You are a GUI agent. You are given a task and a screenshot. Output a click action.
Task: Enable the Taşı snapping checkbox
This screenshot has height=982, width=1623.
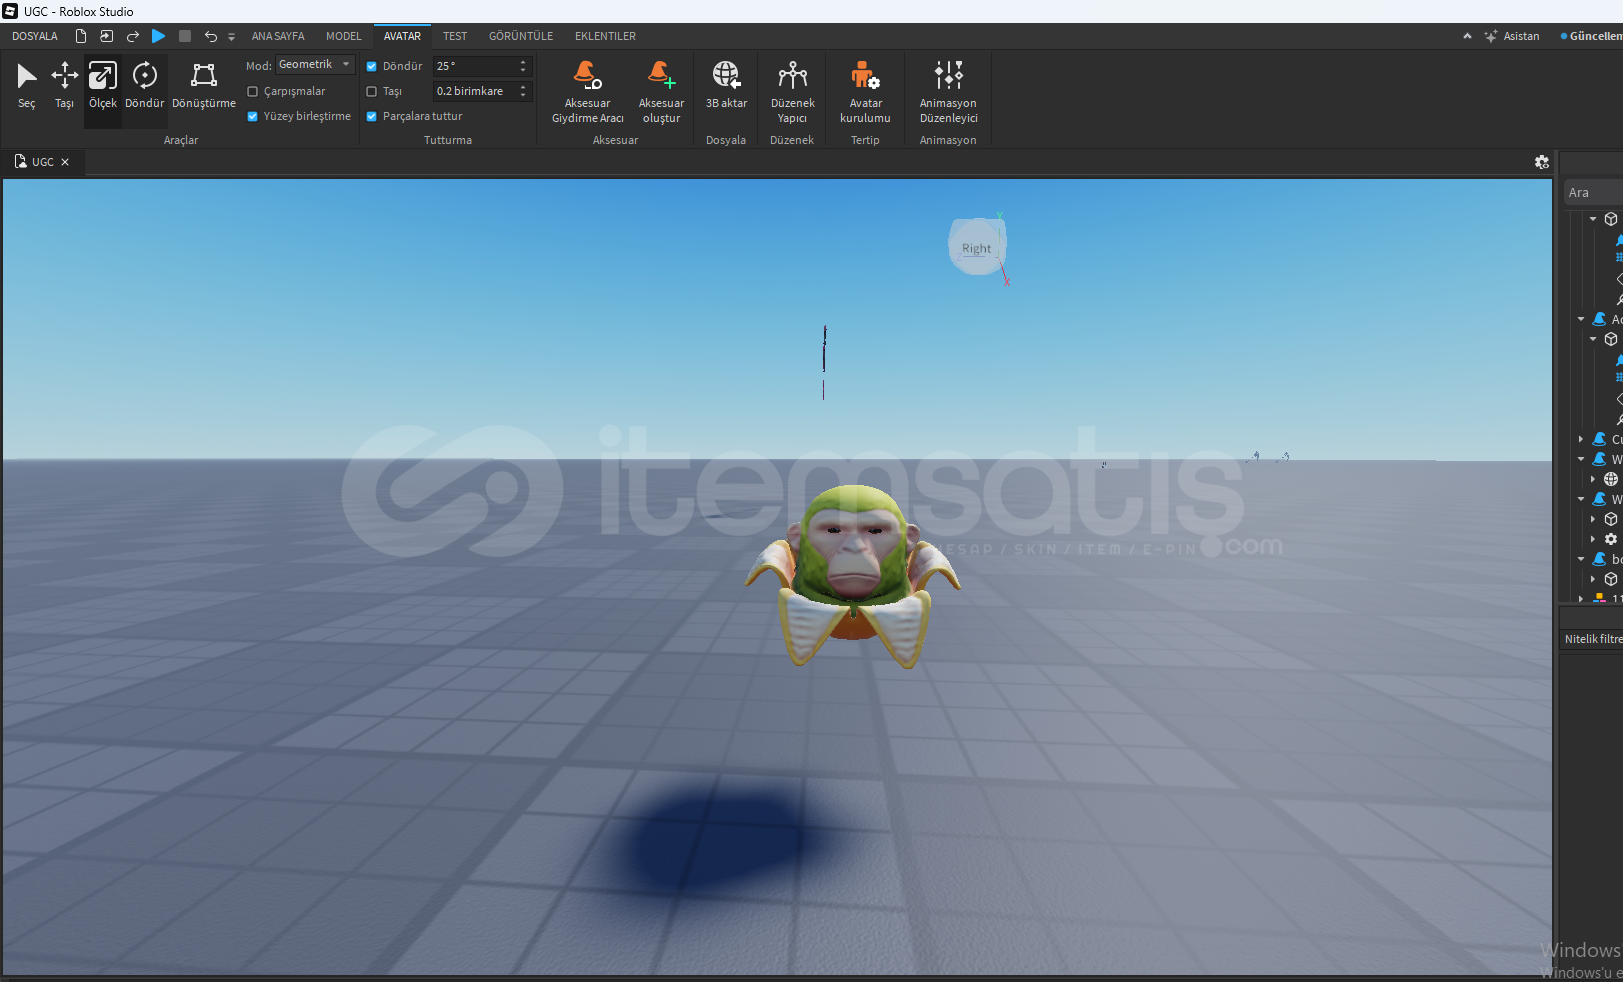pyautogui.click(x=372, y=91)
